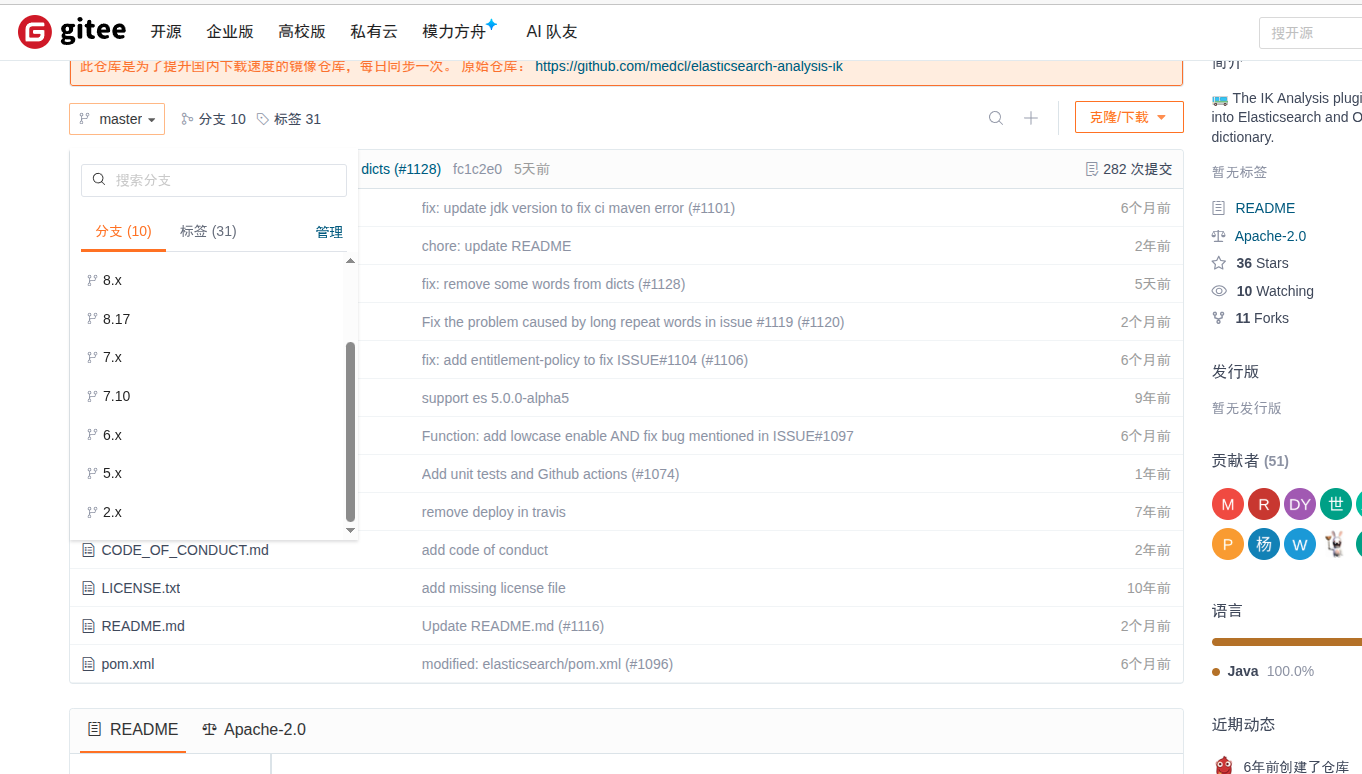Click the branch icon next to 分支 10
Image resolution: width=1362 pixels, height=774 pixels.
point(187,119)
